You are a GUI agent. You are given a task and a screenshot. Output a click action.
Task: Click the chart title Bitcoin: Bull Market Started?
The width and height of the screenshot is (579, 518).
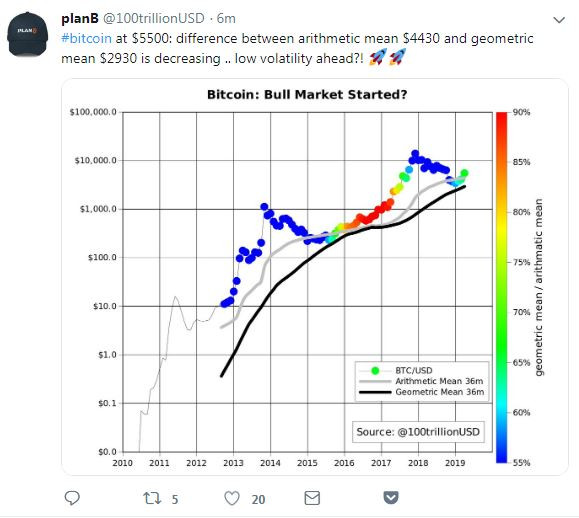pos(307,95)
